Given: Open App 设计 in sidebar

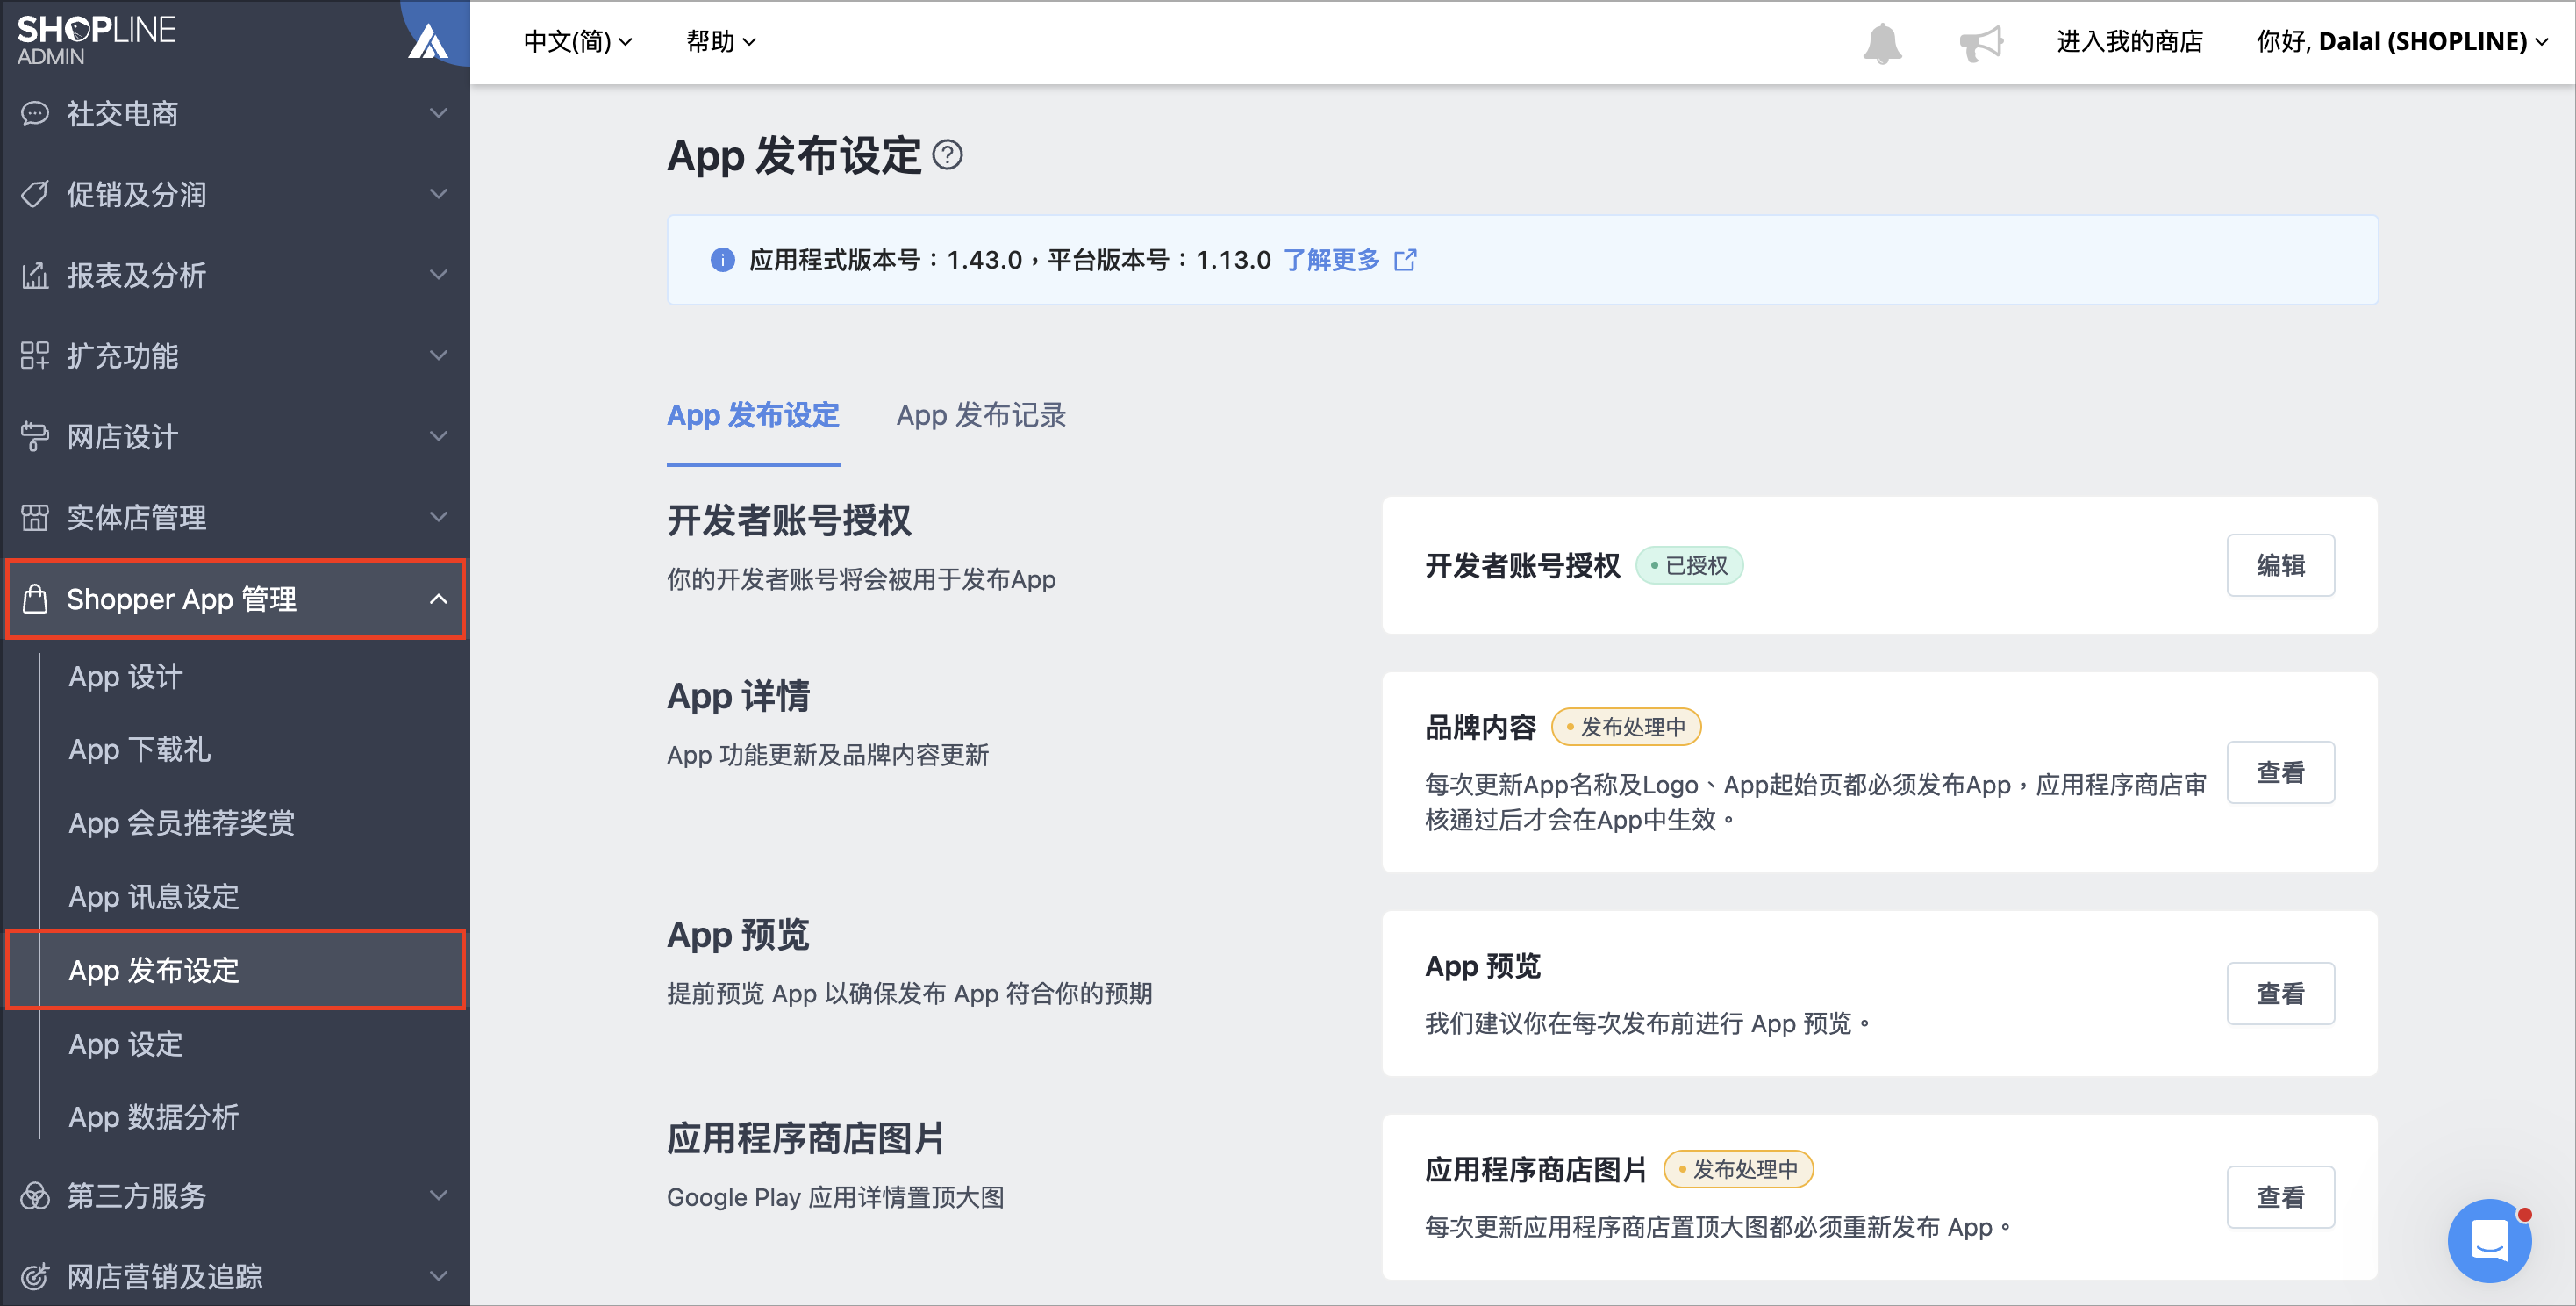Looking at the screenshot, I should (125, 677).
